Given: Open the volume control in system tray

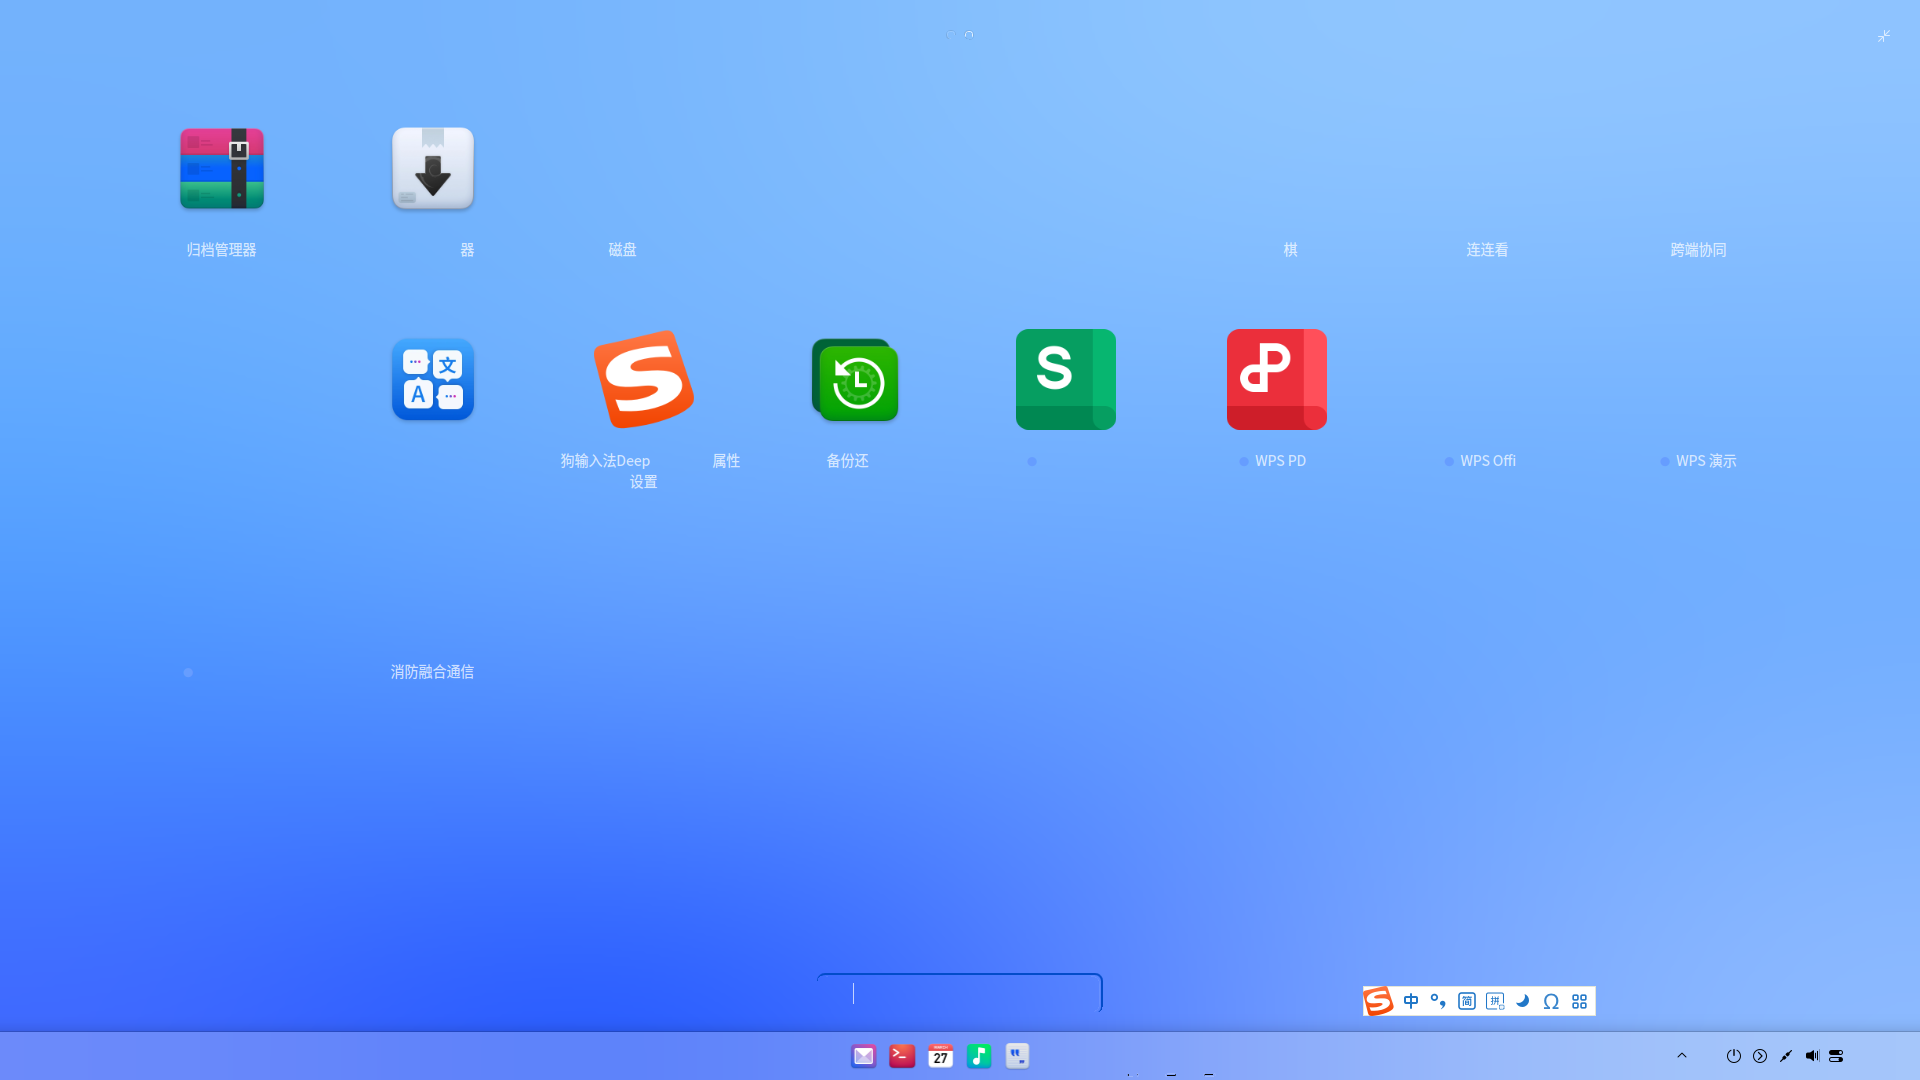Looking at the screenshot, I should pos(1812,1056).
